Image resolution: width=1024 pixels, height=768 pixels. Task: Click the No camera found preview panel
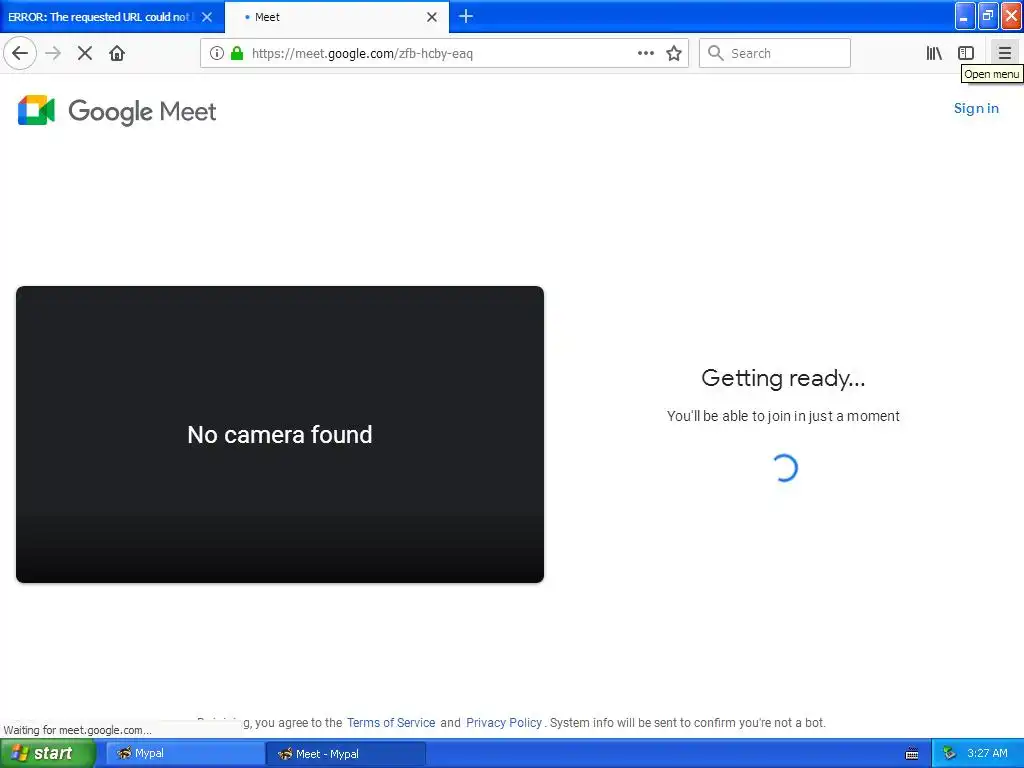coord(280,434)
